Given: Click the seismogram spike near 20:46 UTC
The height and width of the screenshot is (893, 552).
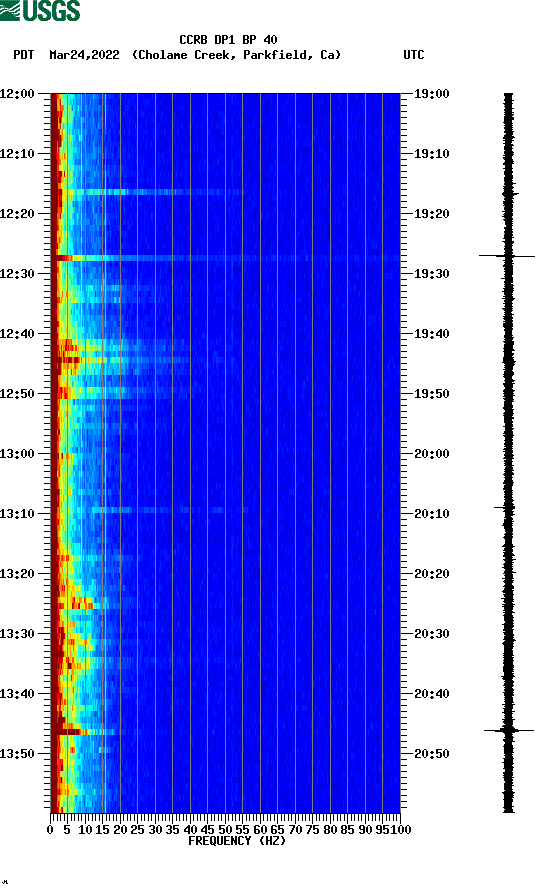Looking at the screenshot, I should coord(509,730).
